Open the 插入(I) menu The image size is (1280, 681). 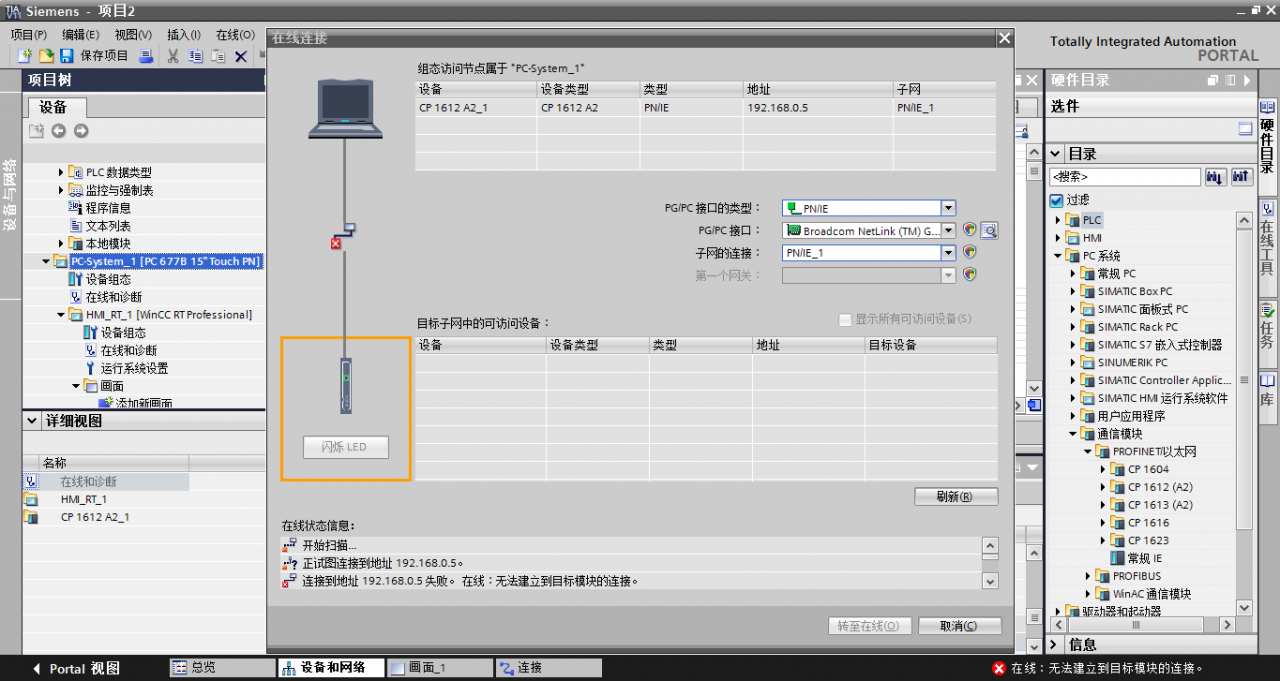183,34
